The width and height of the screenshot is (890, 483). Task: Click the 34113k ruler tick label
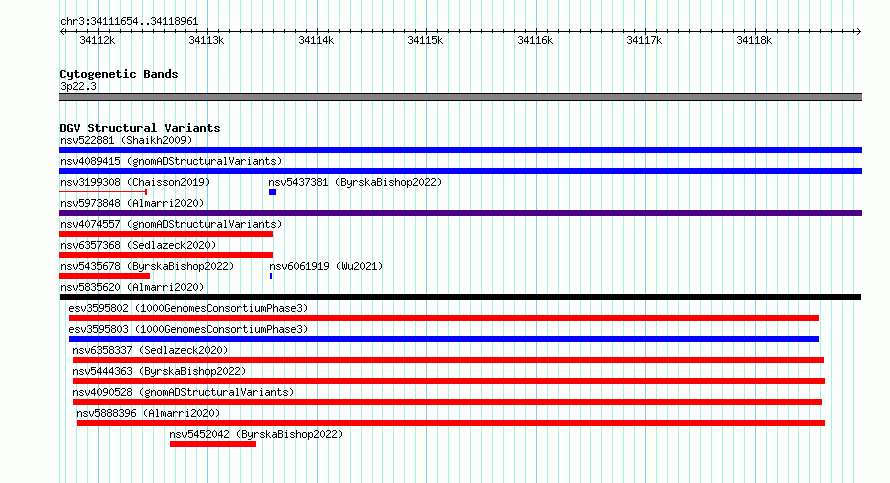[206, 40]
